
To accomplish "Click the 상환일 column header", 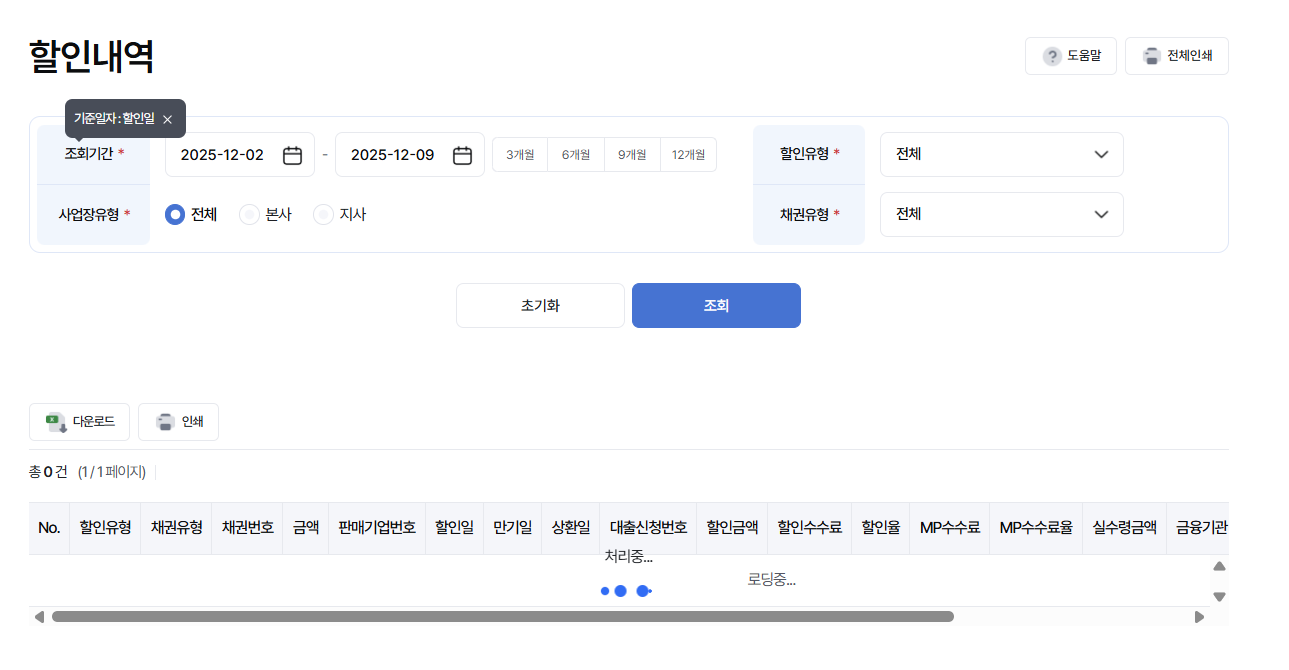I will point(571,528).
